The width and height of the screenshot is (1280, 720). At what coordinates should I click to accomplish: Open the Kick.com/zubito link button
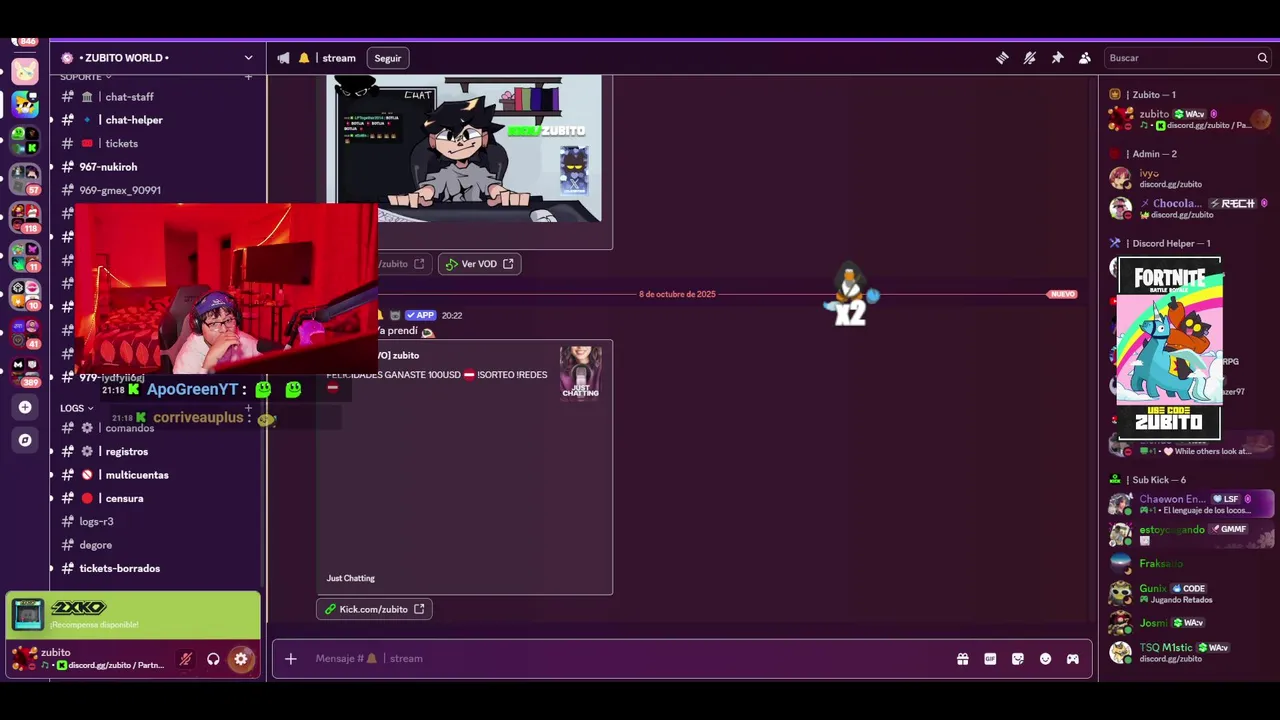click(x=374, y=609)
